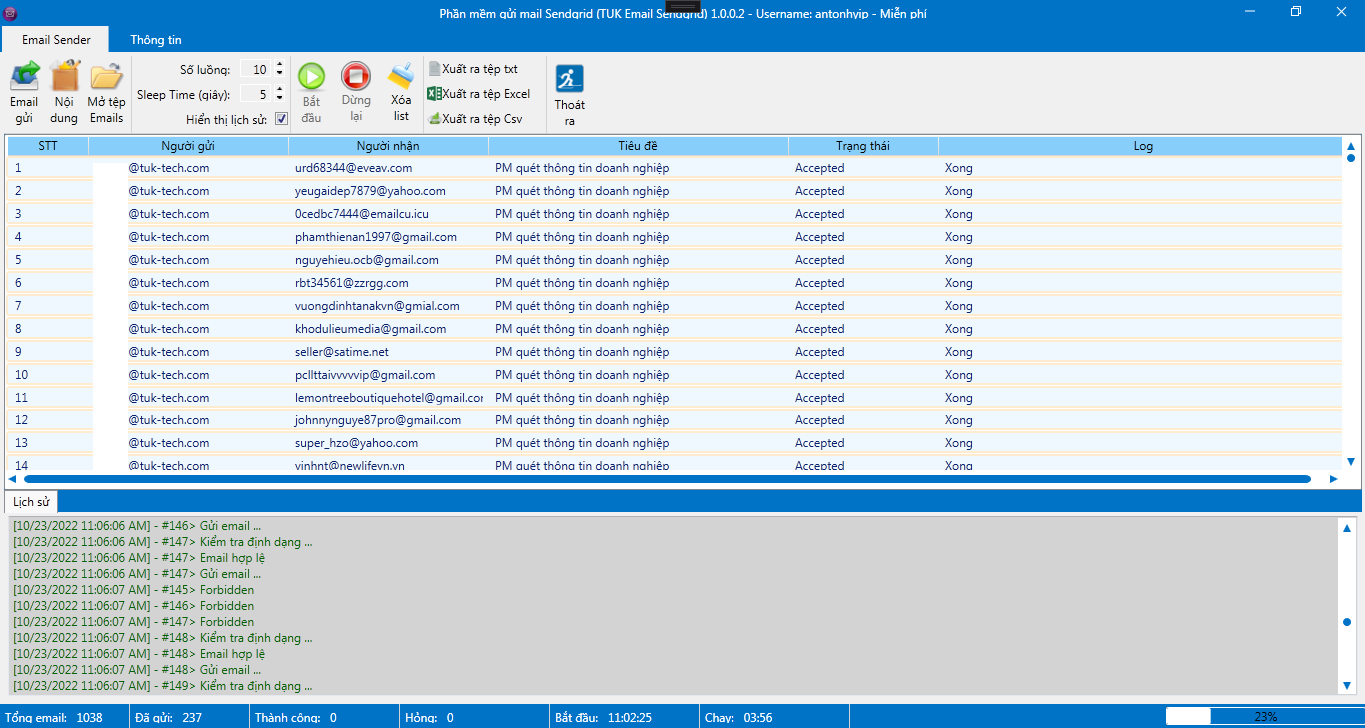
Task: Click the Hỏng 0 status entry
Action: tap(429, 717)
